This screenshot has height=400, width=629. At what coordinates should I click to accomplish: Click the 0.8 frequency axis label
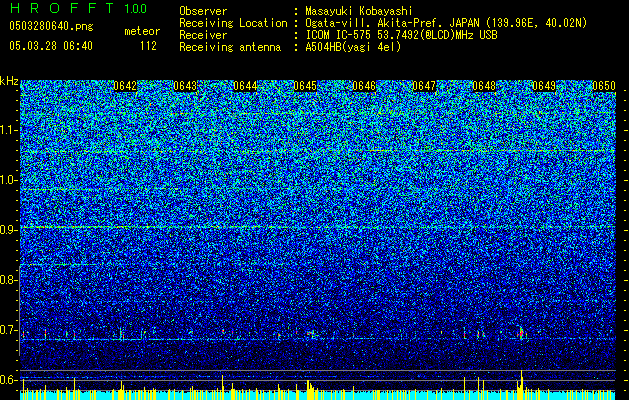[8, 280]
